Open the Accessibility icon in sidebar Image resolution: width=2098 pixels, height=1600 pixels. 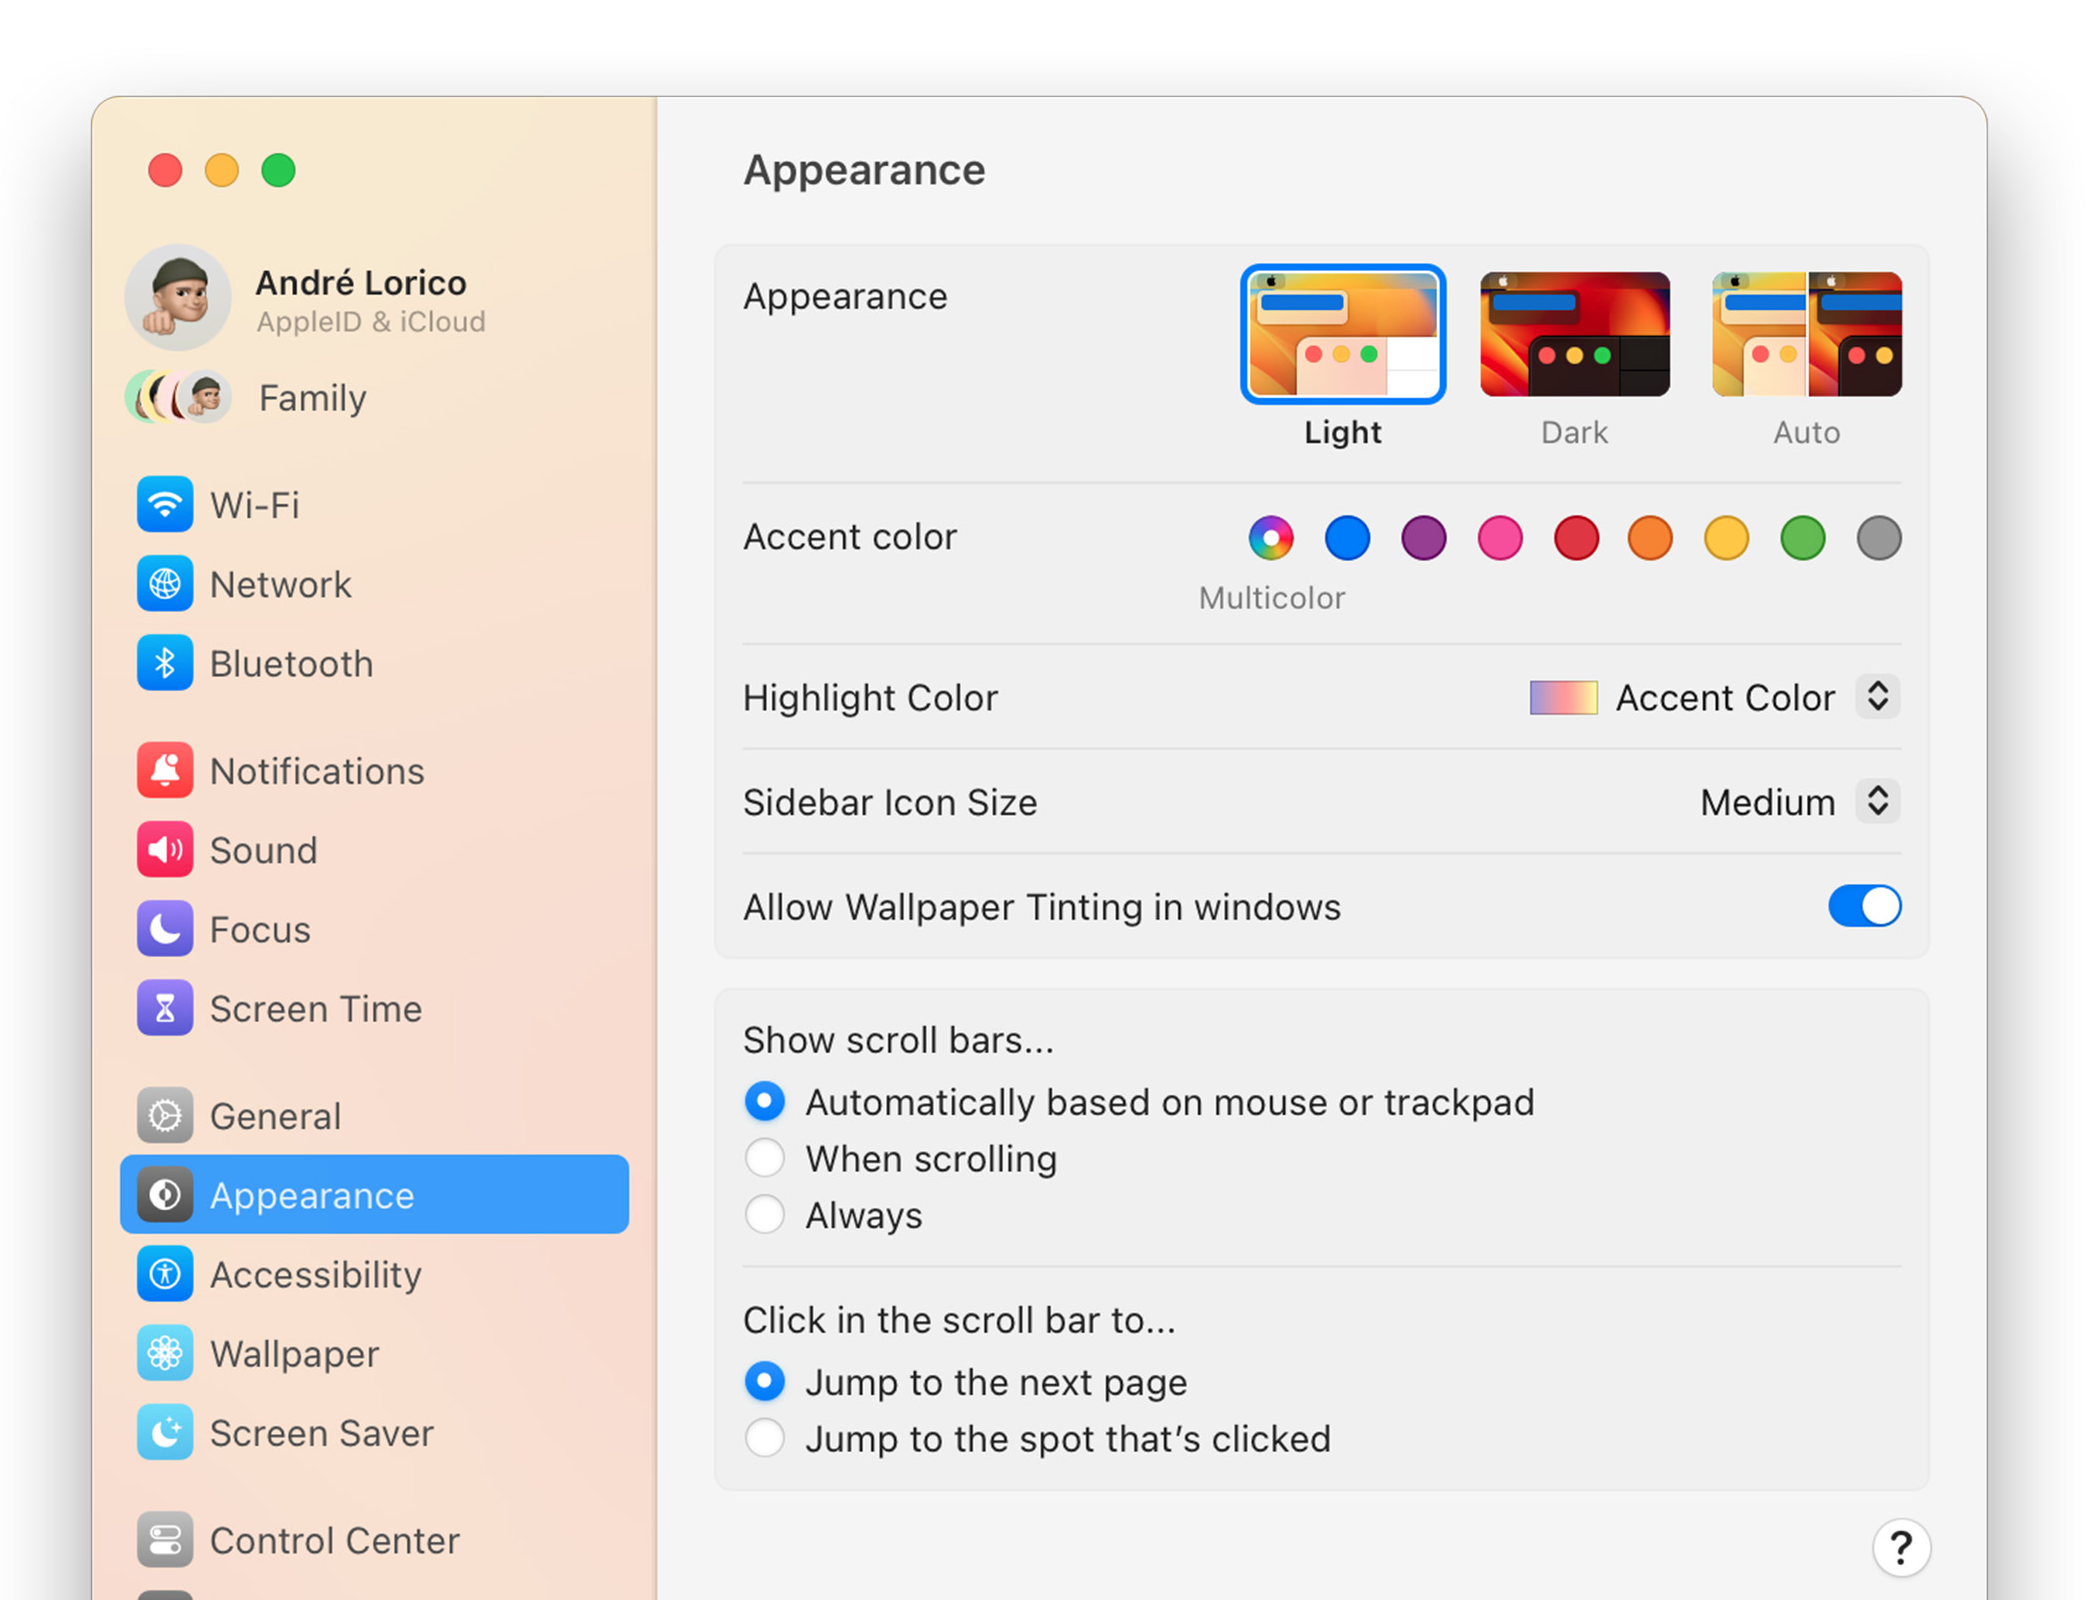point(165,1274)
